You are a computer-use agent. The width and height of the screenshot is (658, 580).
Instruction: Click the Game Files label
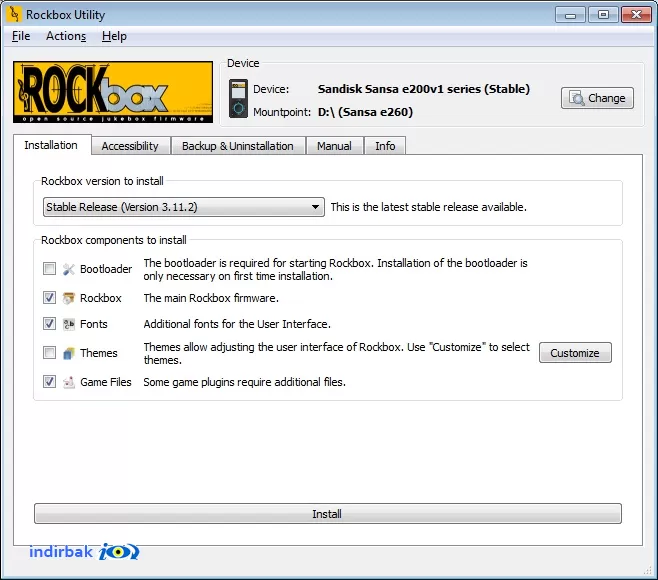(x=106, y=382)
